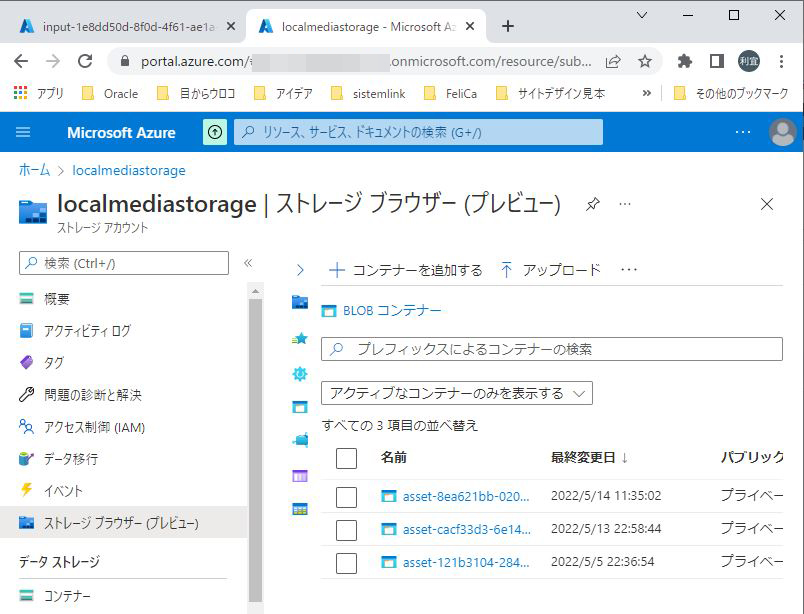Open more options next to the blade pin

click(625, 204)
